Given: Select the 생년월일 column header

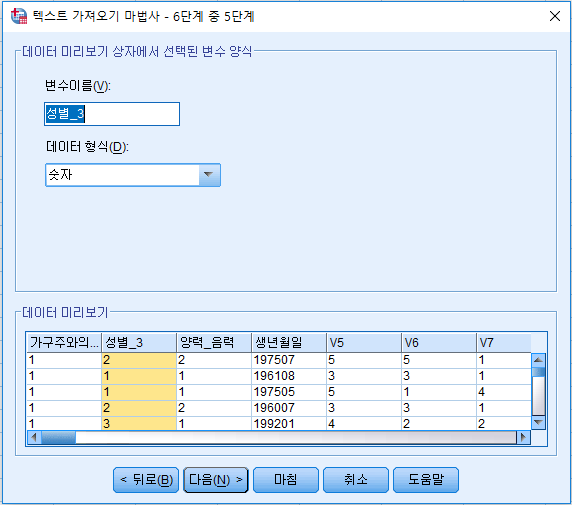Looking at the screenshot, I should (x=289, y=343).
